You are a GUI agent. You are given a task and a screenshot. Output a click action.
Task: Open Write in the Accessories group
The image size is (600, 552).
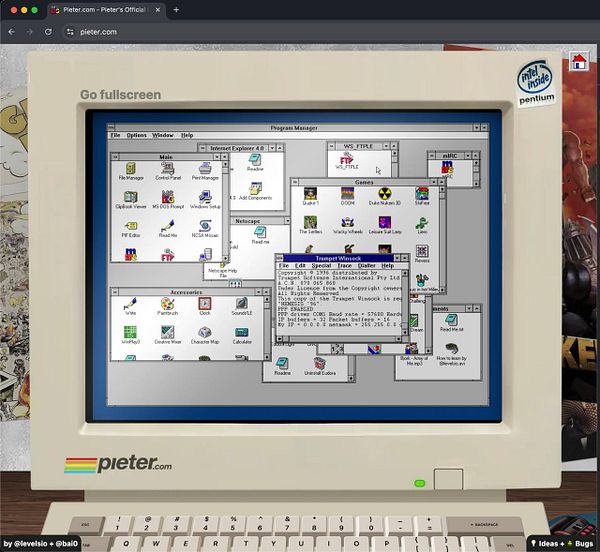(130, 306)
